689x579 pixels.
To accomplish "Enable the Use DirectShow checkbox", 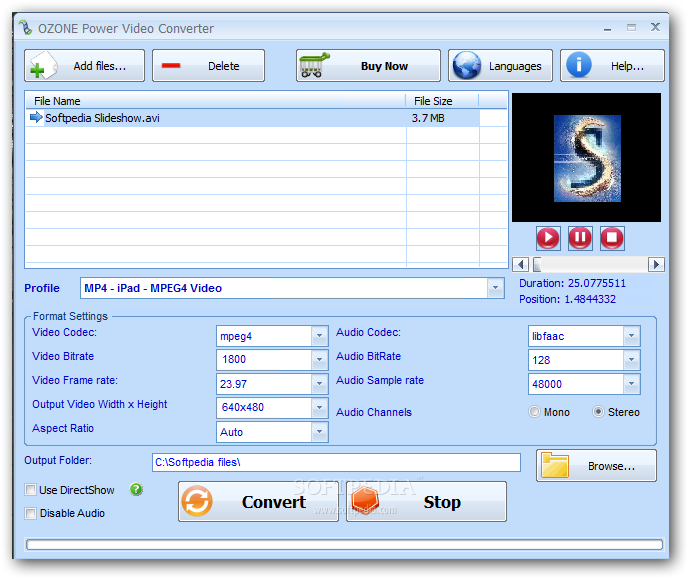I will [x=30, y=489].
